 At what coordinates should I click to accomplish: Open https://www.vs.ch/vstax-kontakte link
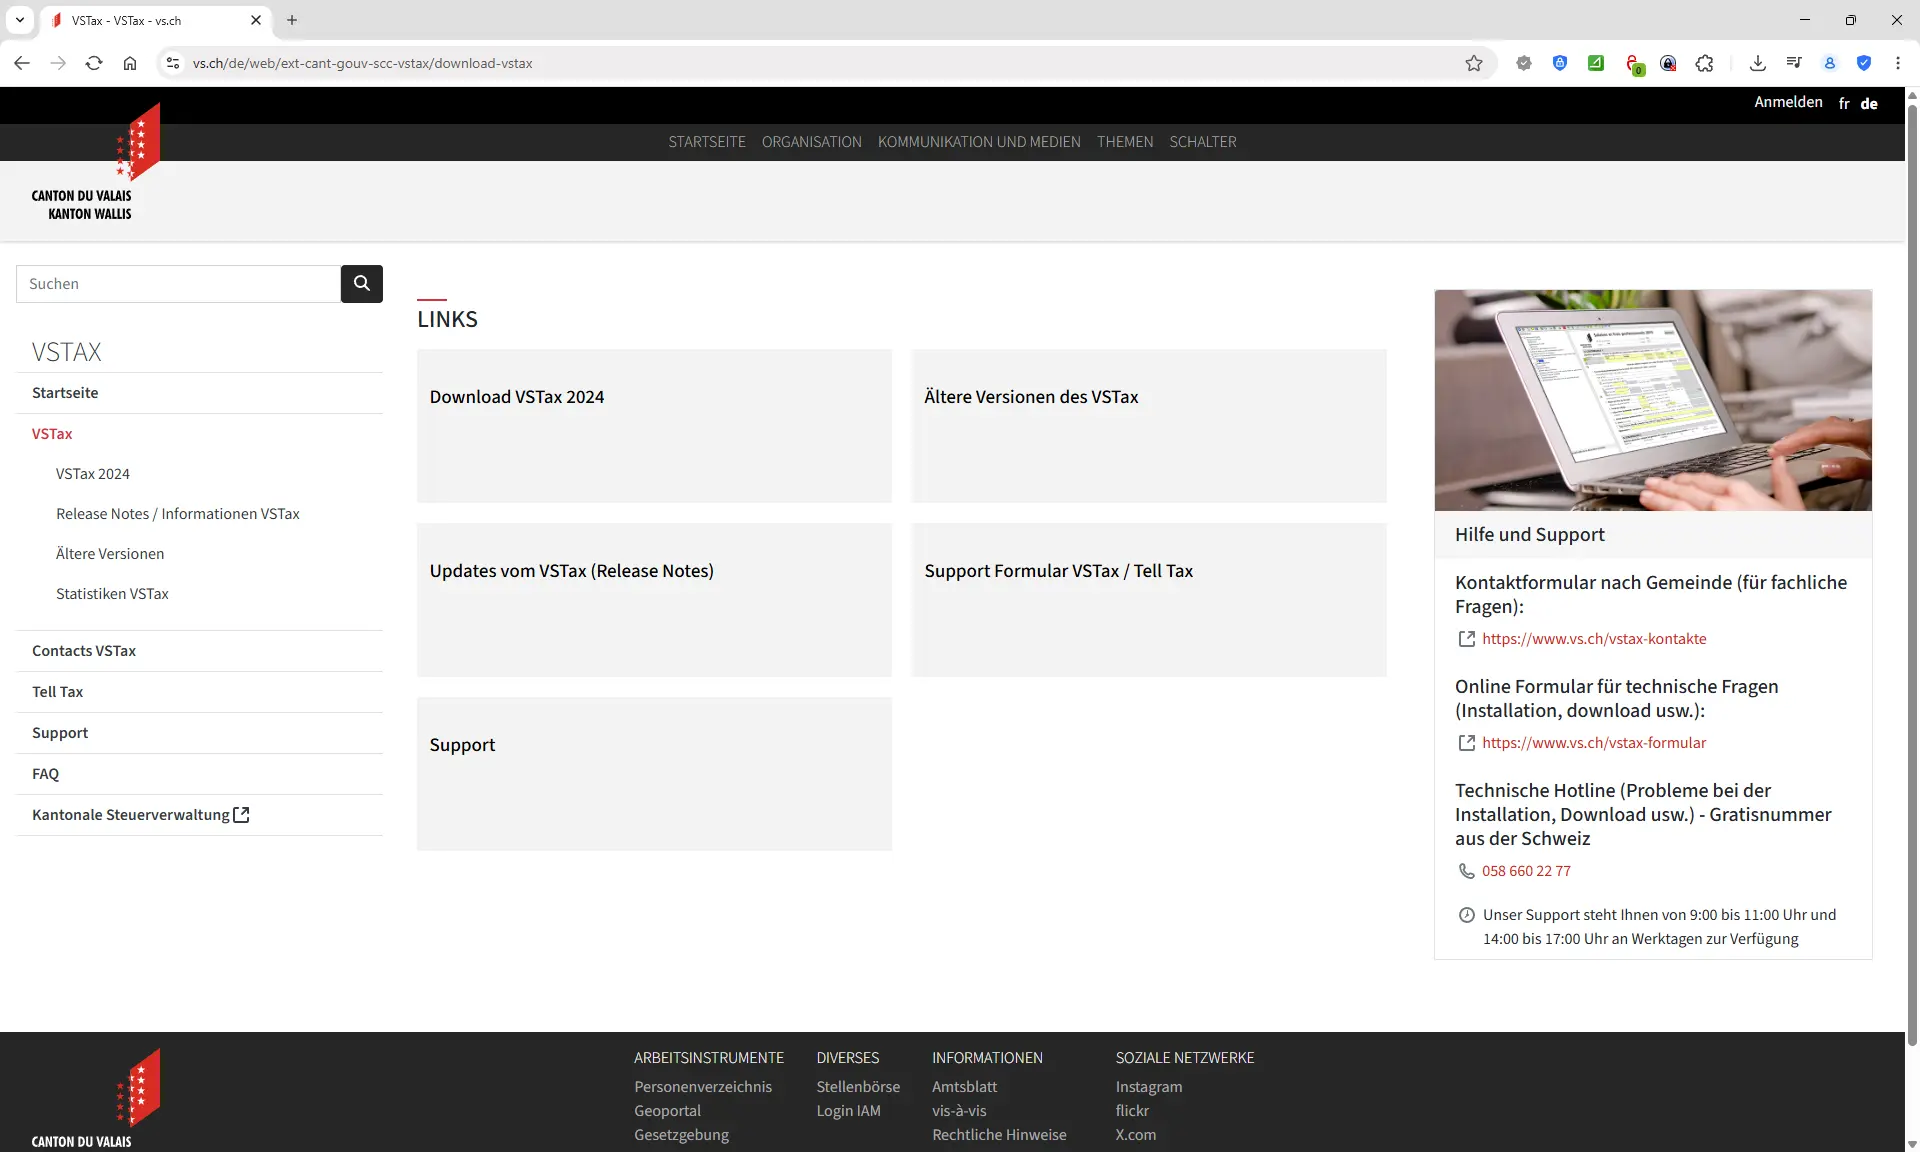point(1595,639)
